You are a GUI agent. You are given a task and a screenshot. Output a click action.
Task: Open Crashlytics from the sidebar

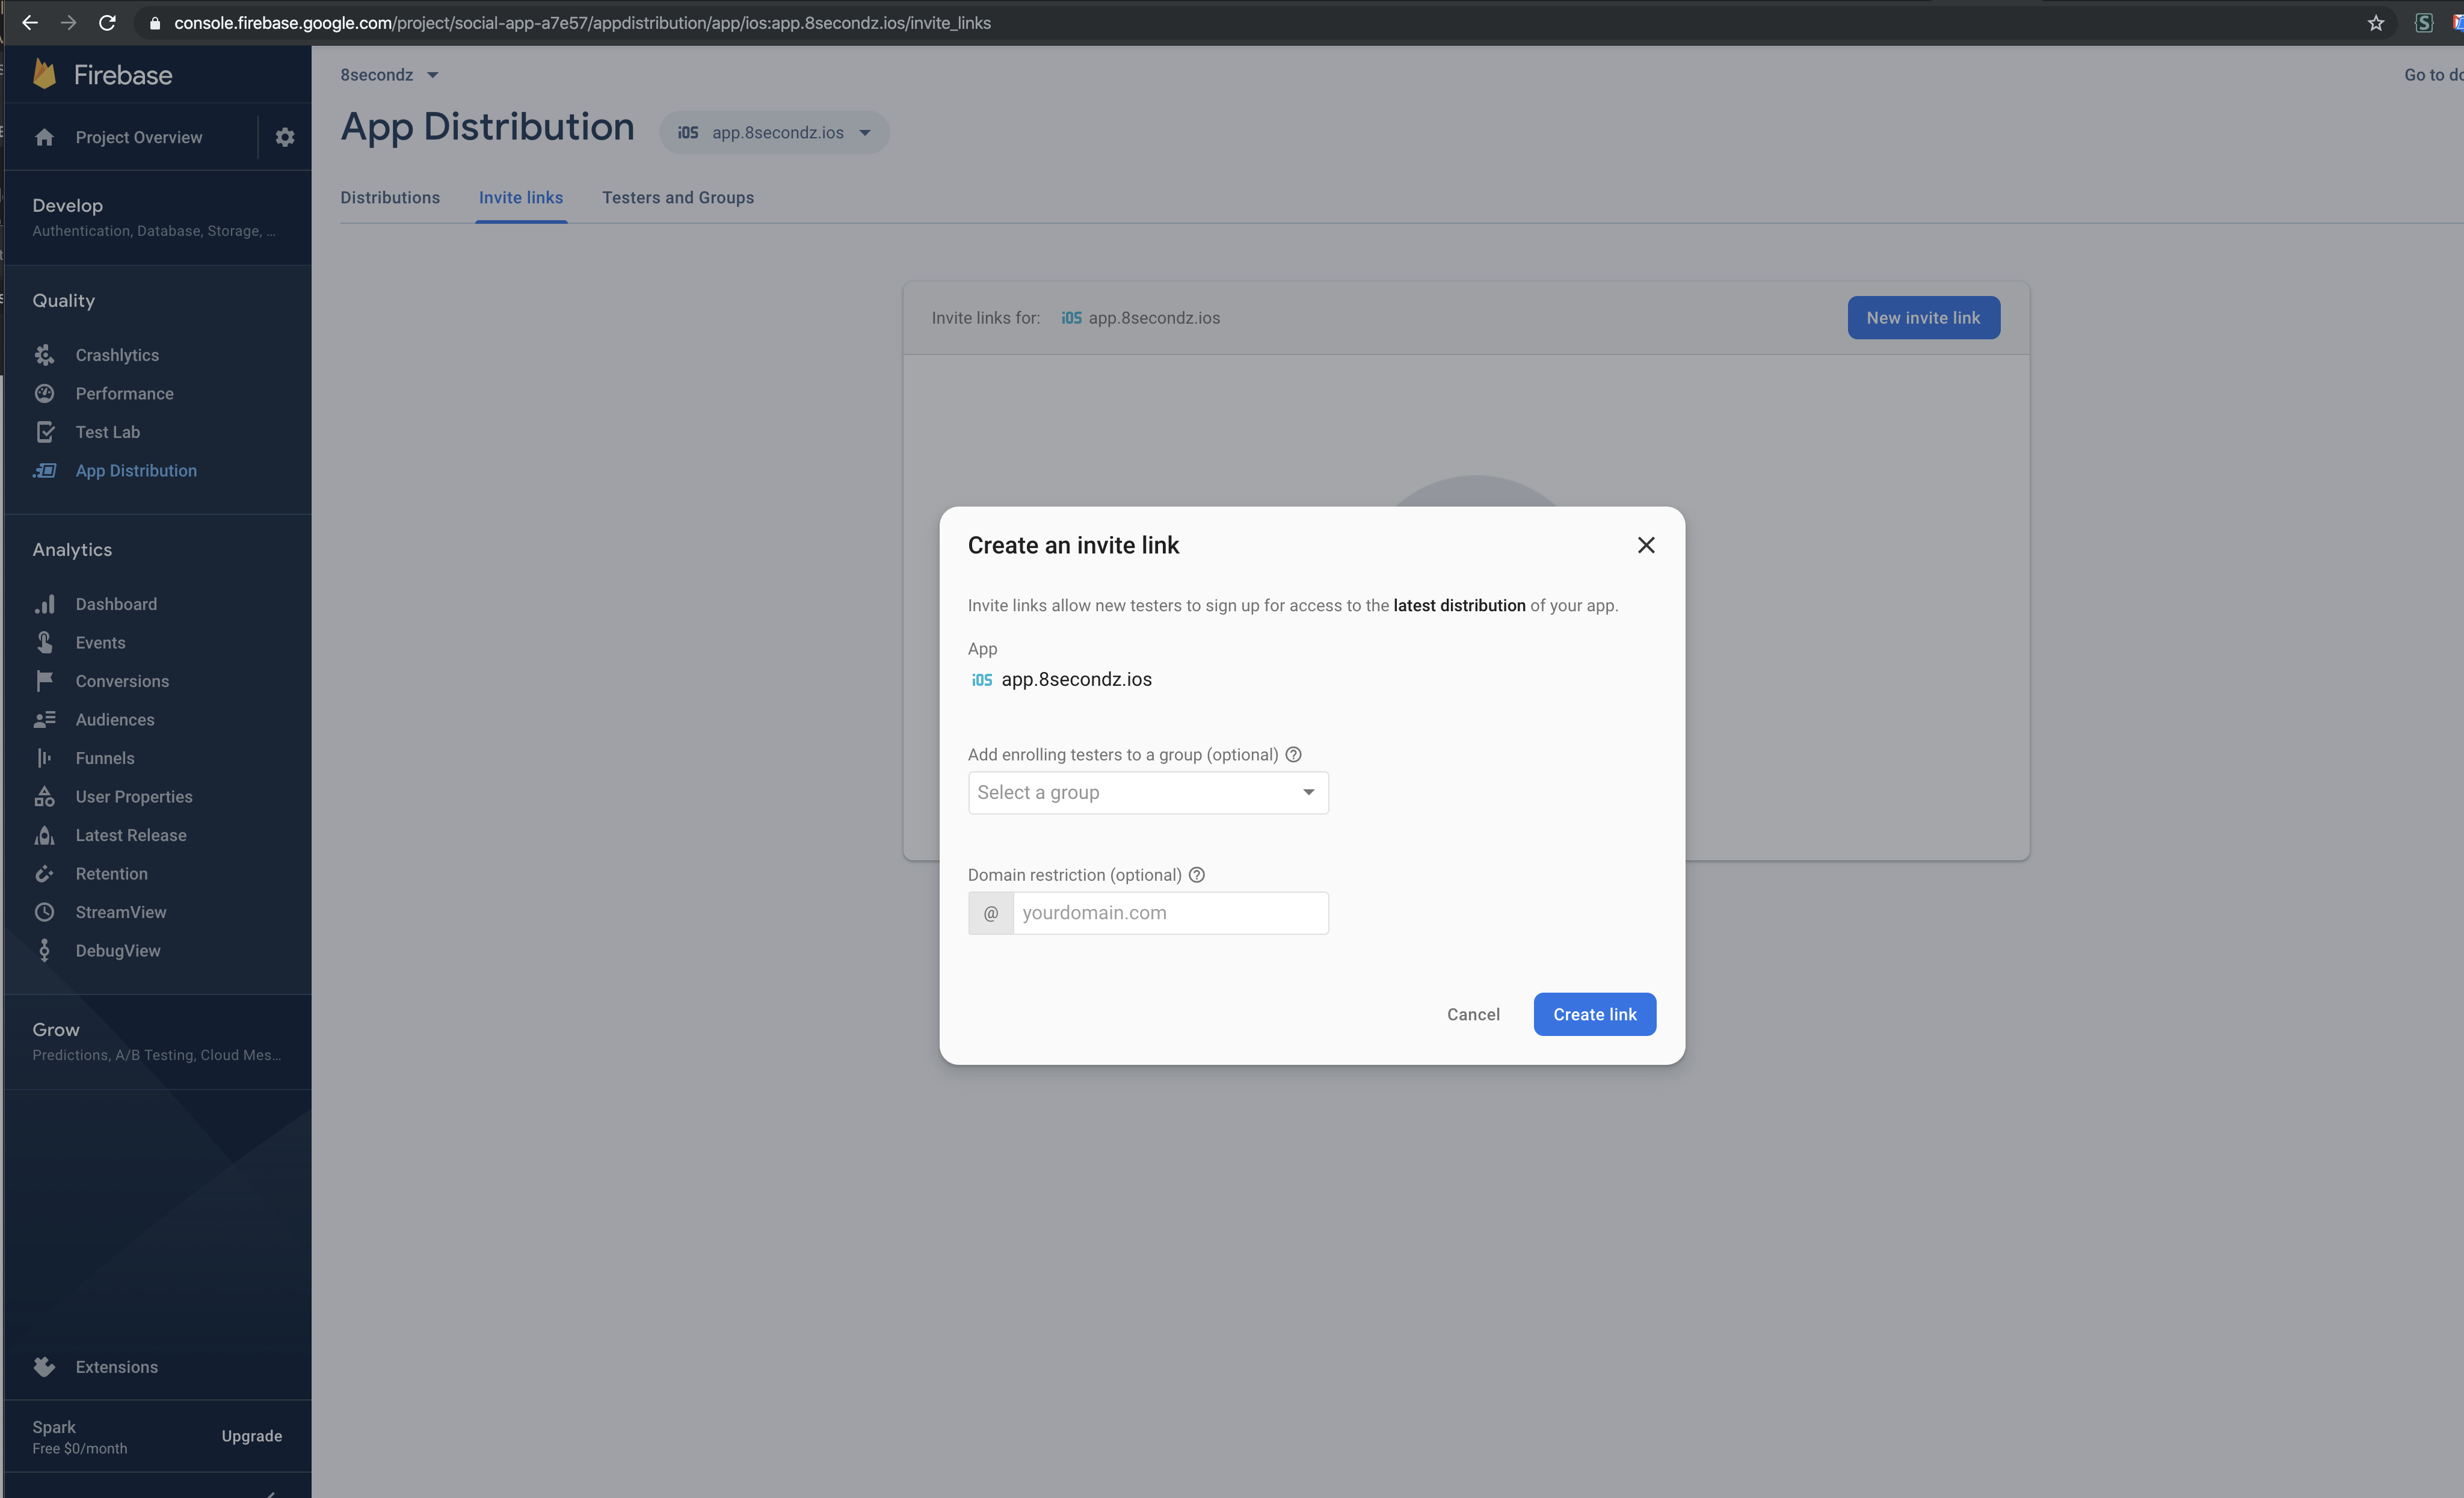tap(117, 355)
